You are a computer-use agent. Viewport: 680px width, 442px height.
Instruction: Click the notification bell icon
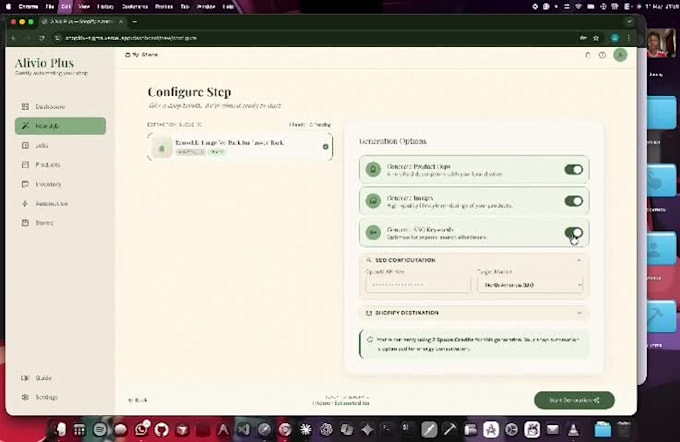click(x=588, y=55)
